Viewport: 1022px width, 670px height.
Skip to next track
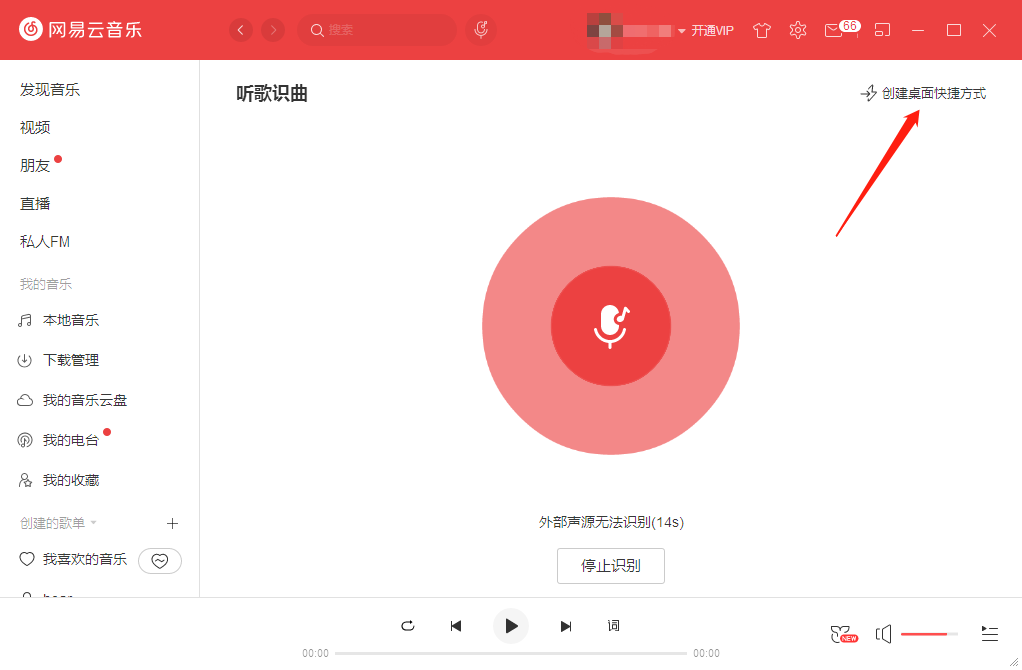coord(566,626)
